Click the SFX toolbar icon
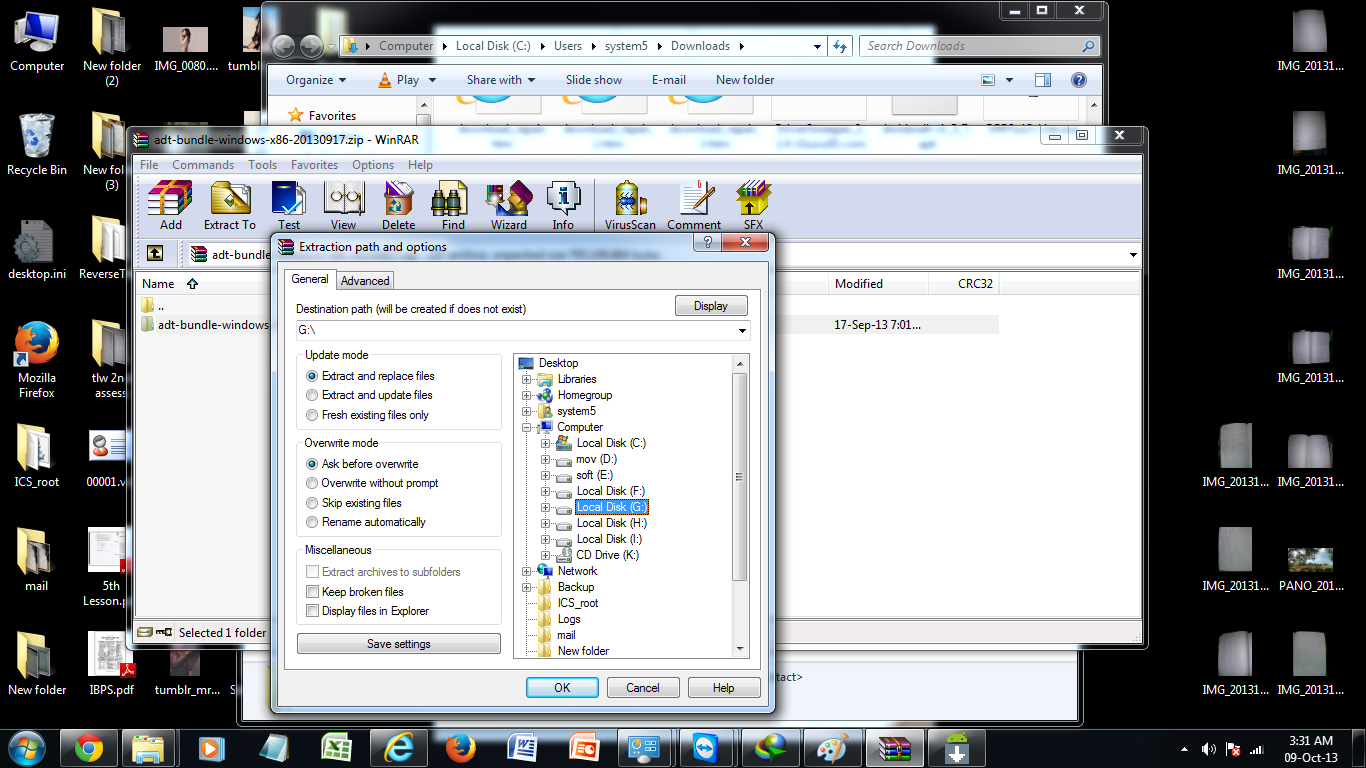 (753, 205)
